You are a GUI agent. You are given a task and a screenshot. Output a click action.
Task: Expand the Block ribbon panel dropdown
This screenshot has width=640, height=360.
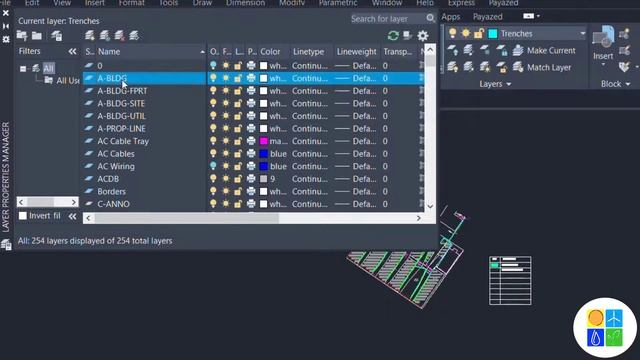pyautogui.click(x=628, y=84)
